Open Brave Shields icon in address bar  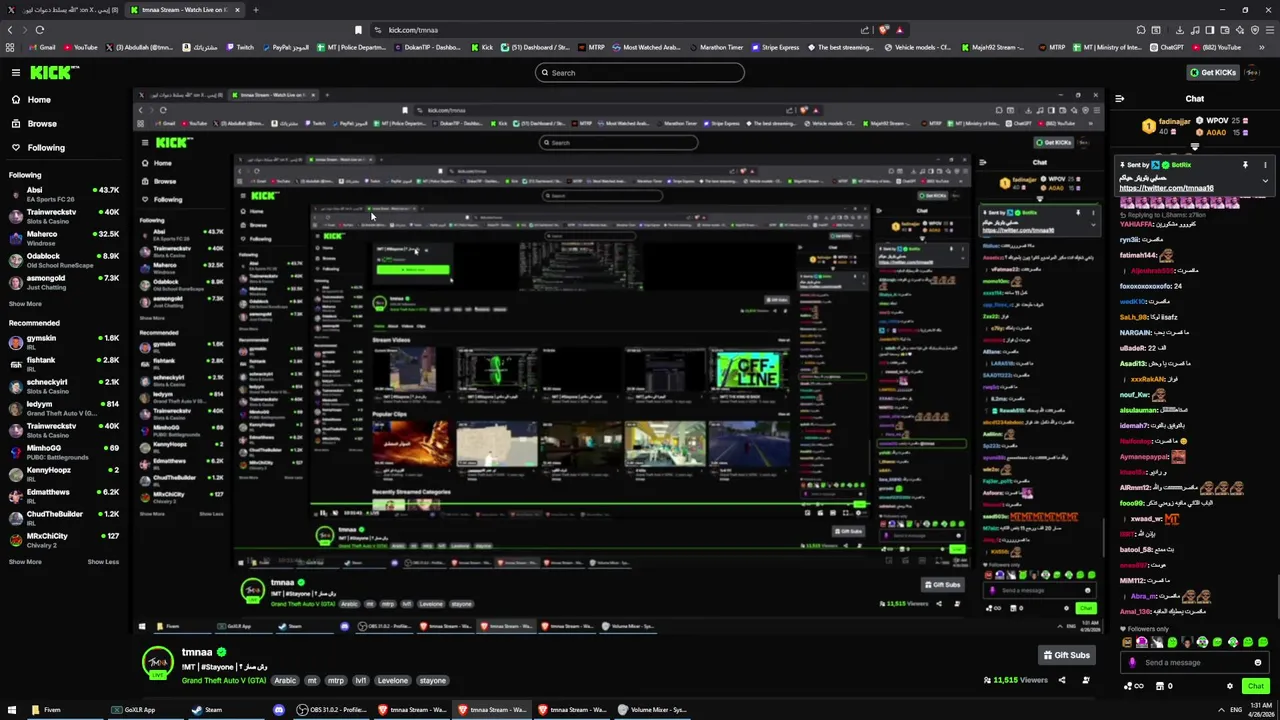tap(885, 30)
